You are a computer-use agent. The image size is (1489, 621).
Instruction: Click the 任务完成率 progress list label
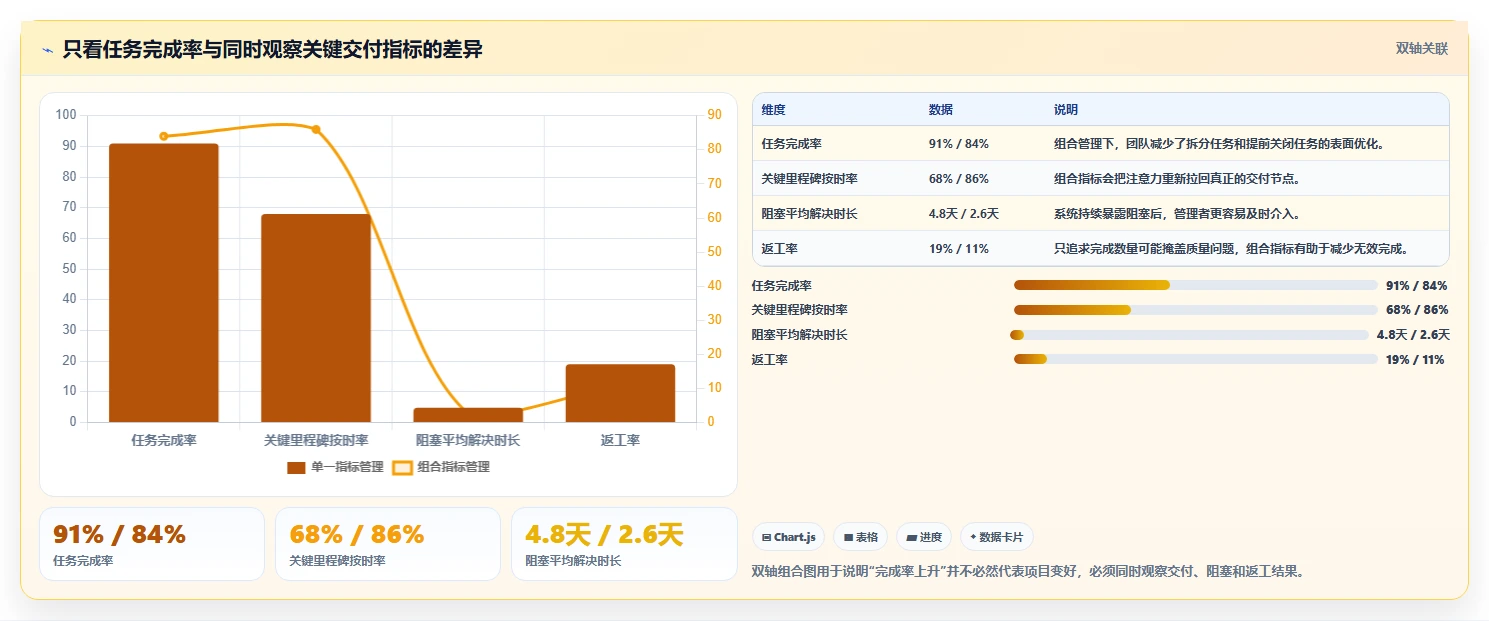click(x=782, y=285)
